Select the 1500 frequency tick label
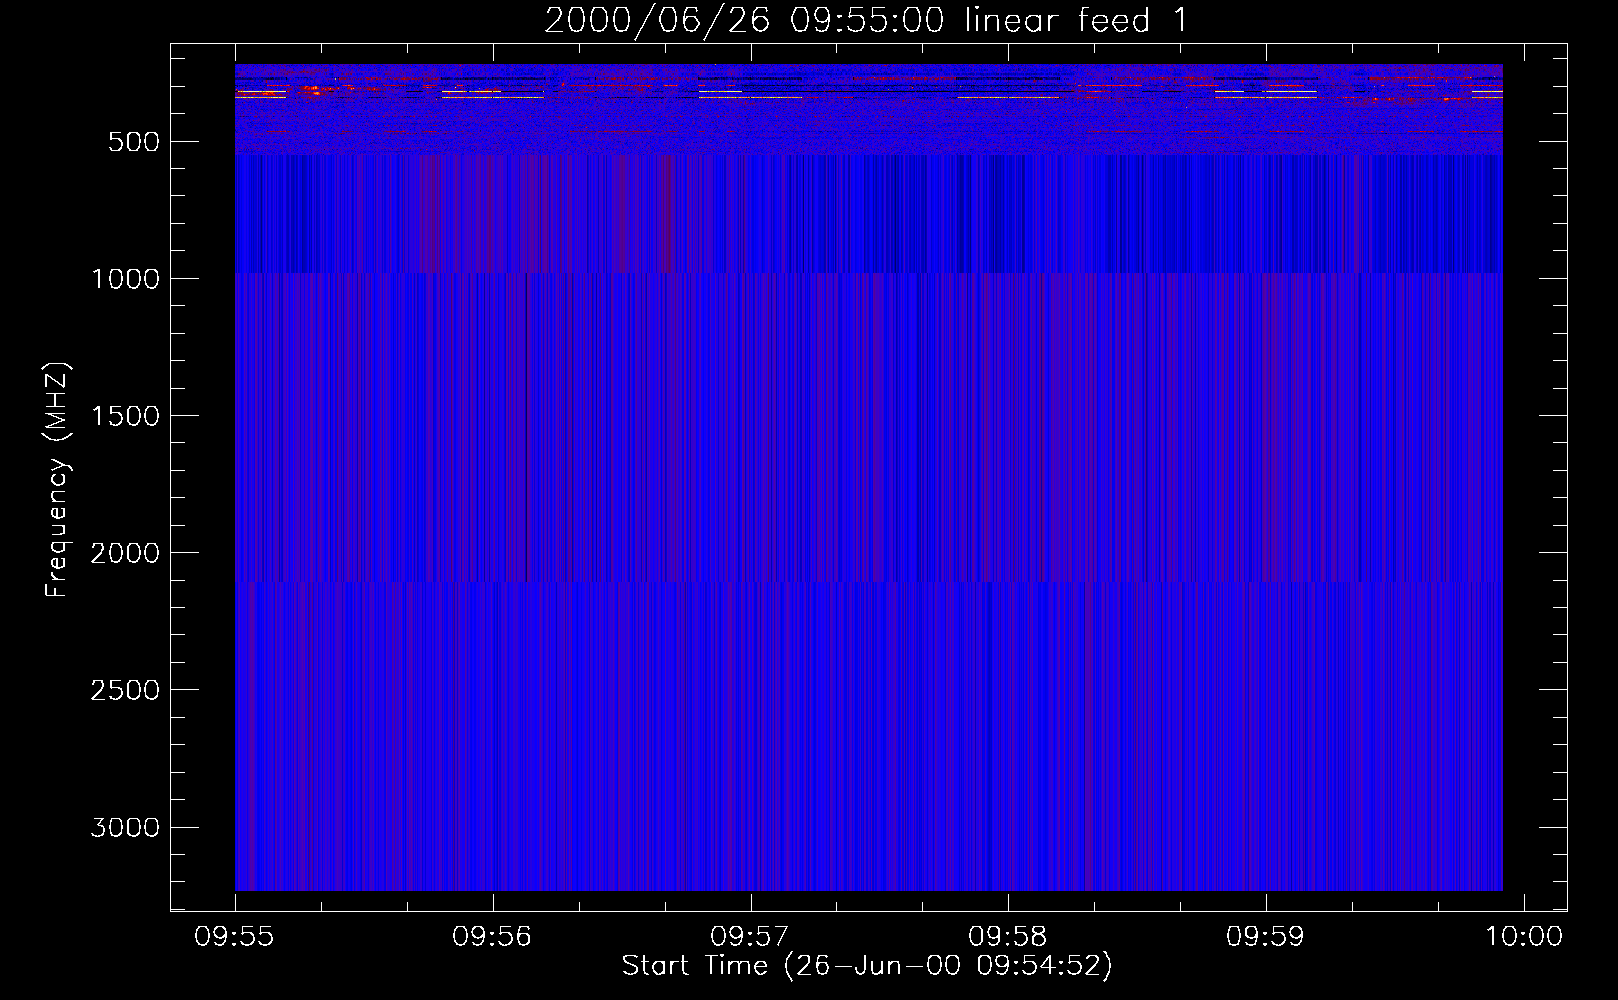Screen dimensions: 1618x1000 (x=125, y=416)
